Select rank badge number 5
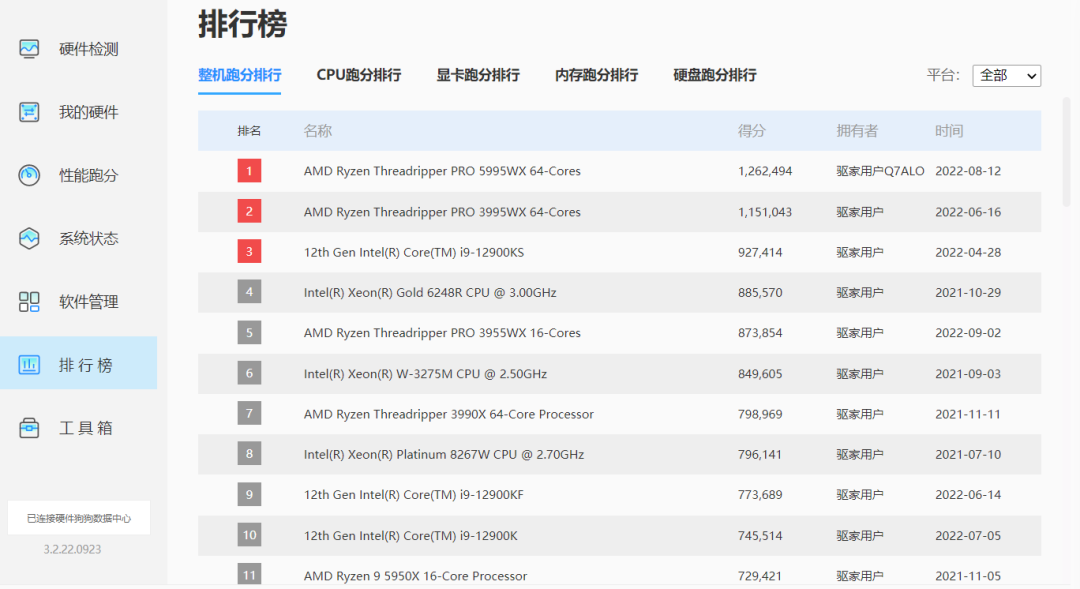Image resolution: width=1080 pixels, height=589 pixels. [x=249, y=333]
